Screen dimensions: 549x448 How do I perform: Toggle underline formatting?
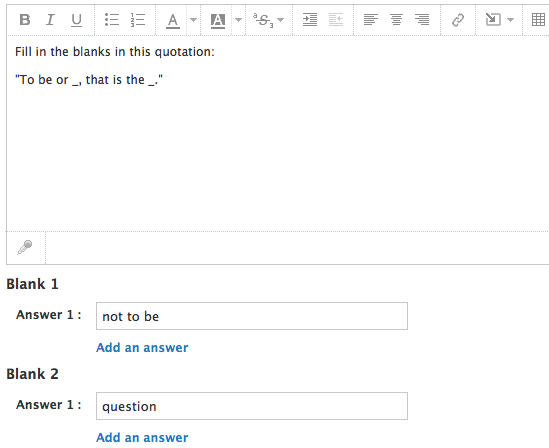76,20
